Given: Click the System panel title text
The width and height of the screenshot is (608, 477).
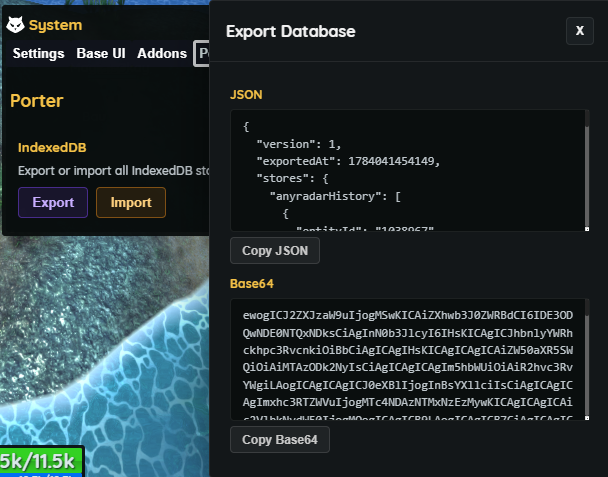Looking at the screenshot, I should pyautogui.click(x=55, y=25).
